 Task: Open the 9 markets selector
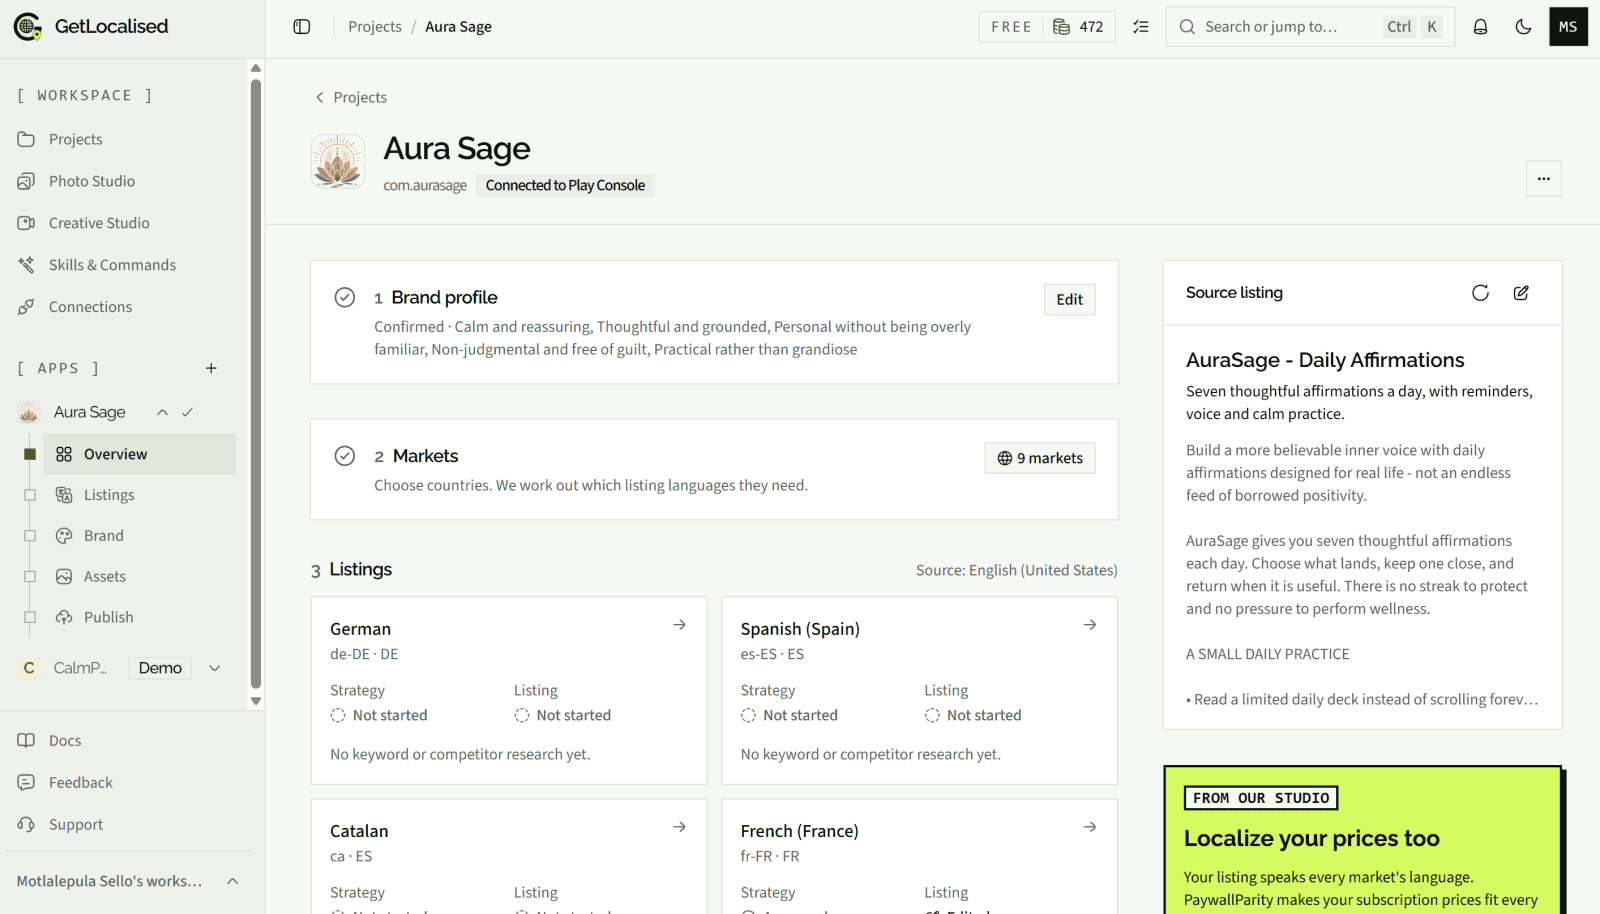tap(1040, 458)
